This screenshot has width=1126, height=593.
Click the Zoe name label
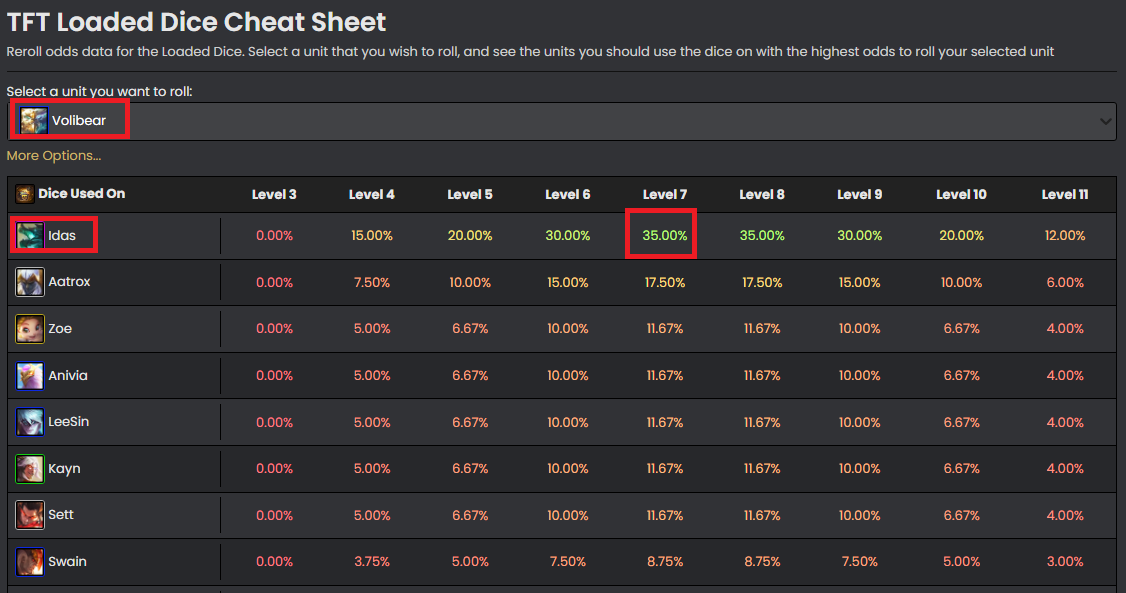(60, 329)
